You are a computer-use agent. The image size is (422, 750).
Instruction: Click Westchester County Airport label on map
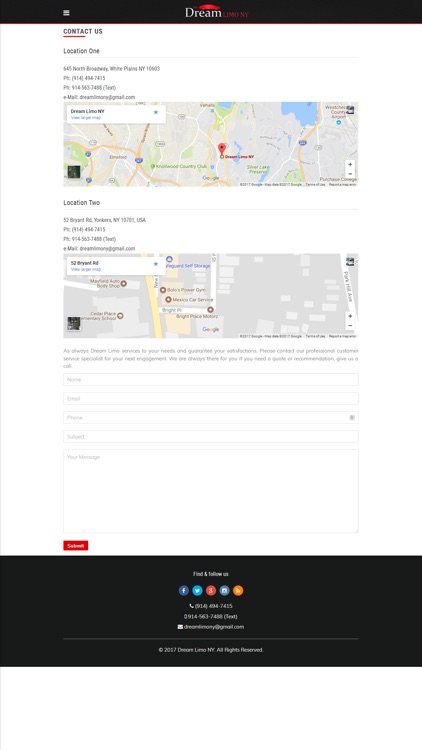pos(335,112)
